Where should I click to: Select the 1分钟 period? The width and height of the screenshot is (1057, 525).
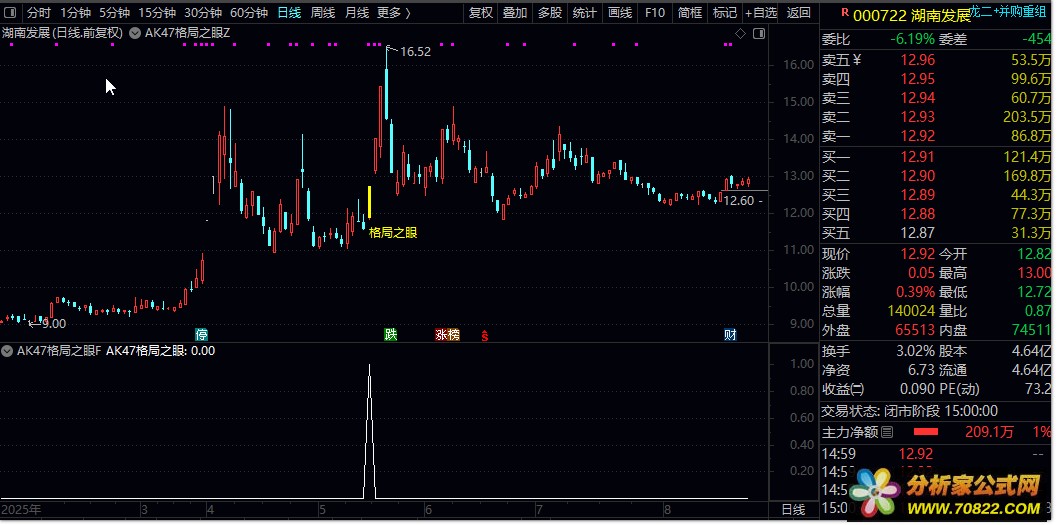[x=76, y=12]
